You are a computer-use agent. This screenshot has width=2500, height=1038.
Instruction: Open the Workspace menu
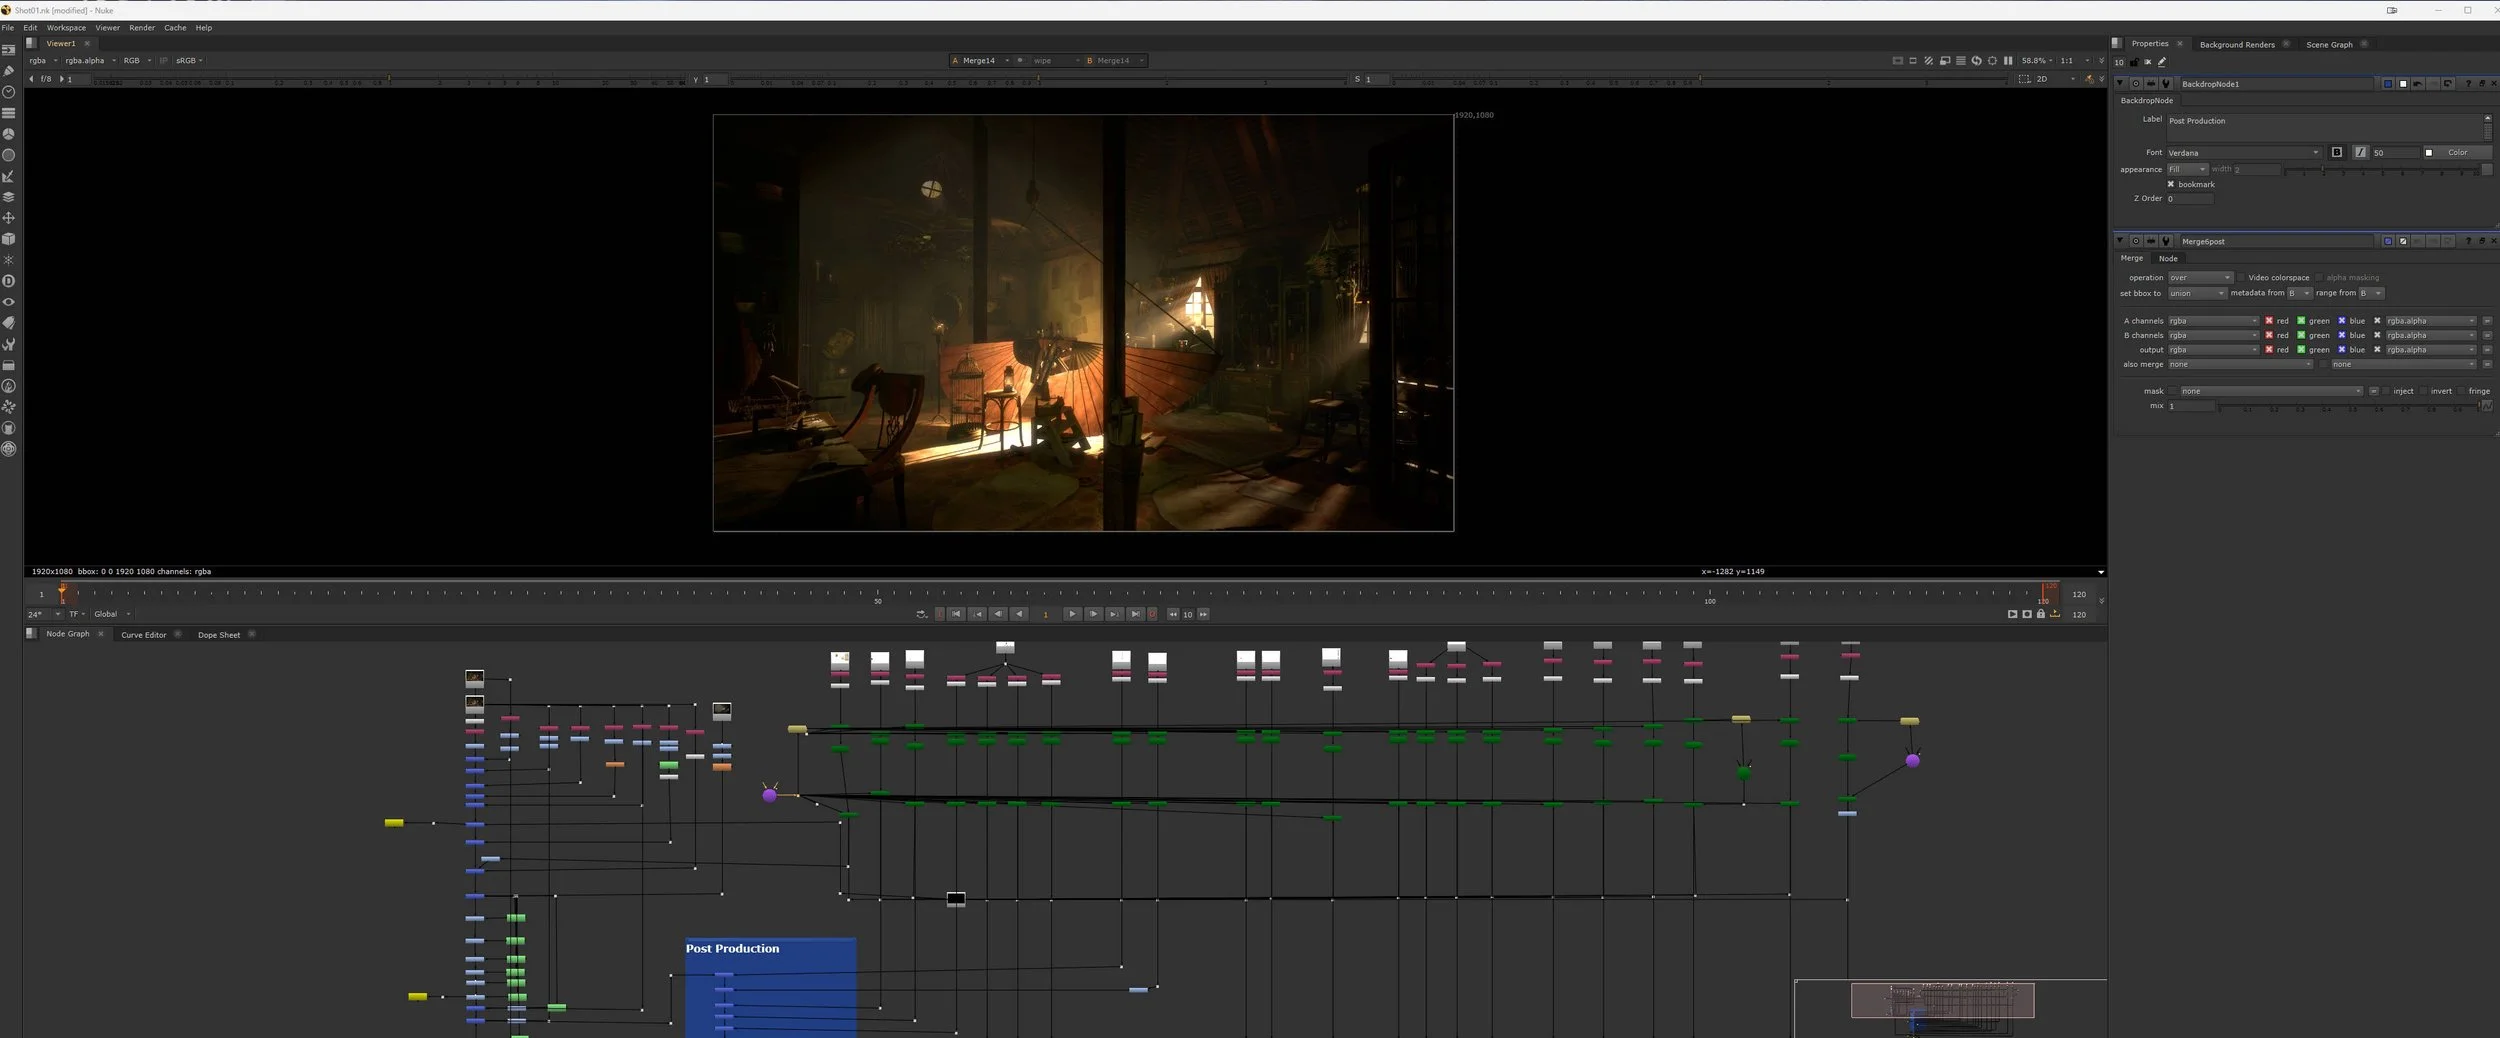66,28
